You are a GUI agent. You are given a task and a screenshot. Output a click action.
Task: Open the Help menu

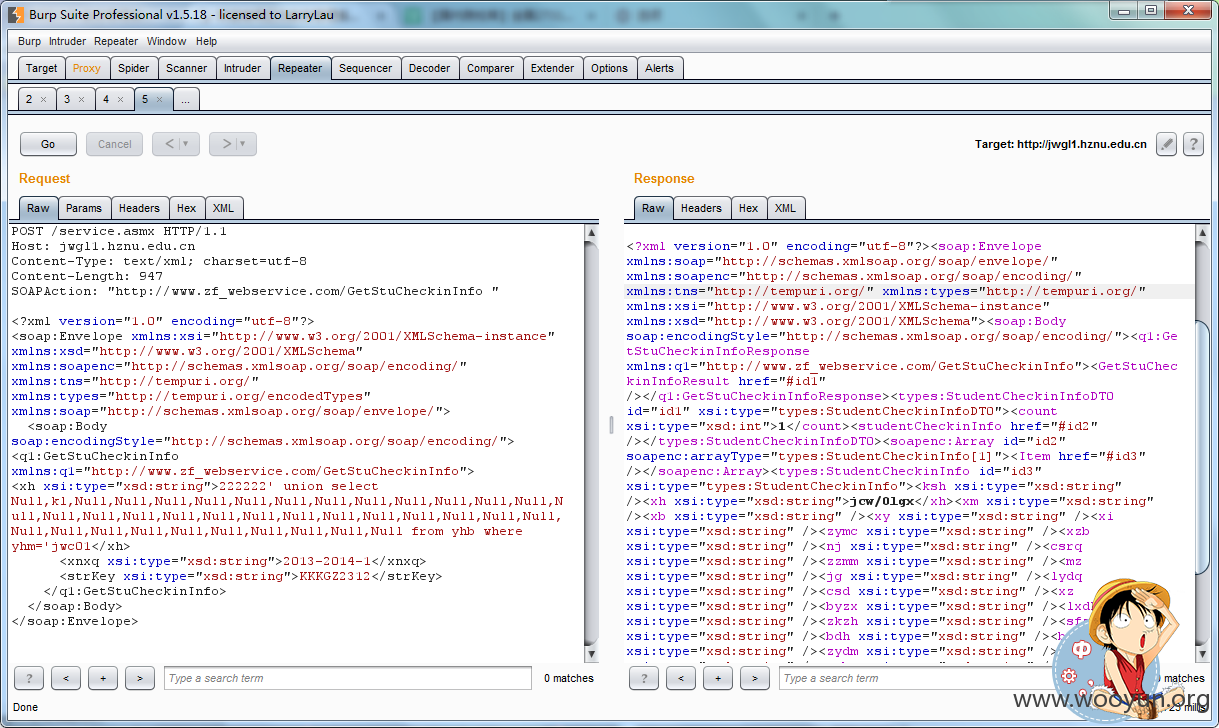tap(206, 41)
